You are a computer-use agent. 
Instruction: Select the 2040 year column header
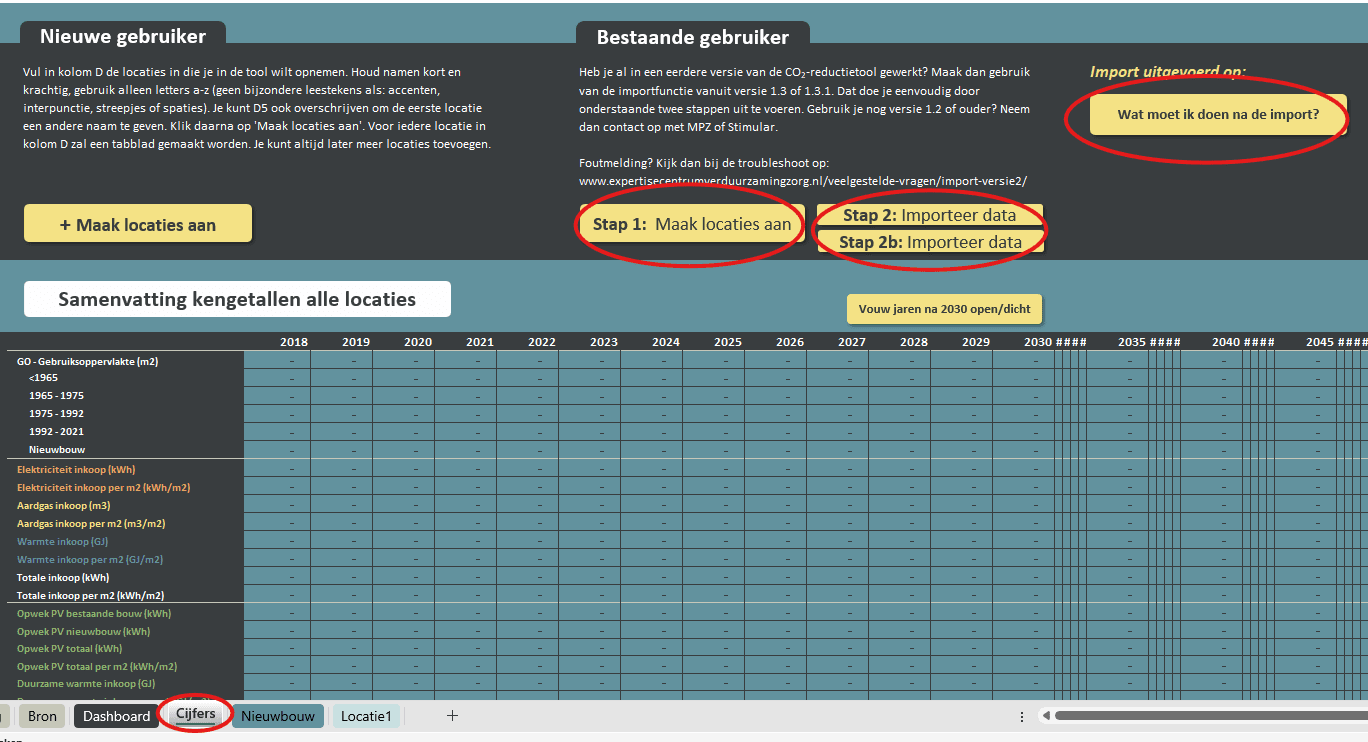(x=1226, y=342)
